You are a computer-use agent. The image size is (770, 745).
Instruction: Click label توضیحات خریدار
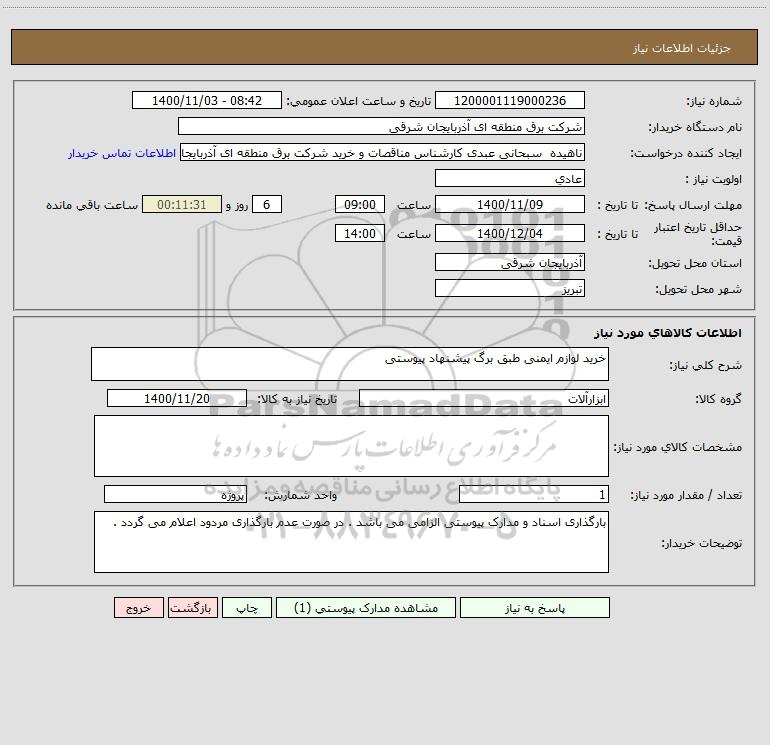702,543
